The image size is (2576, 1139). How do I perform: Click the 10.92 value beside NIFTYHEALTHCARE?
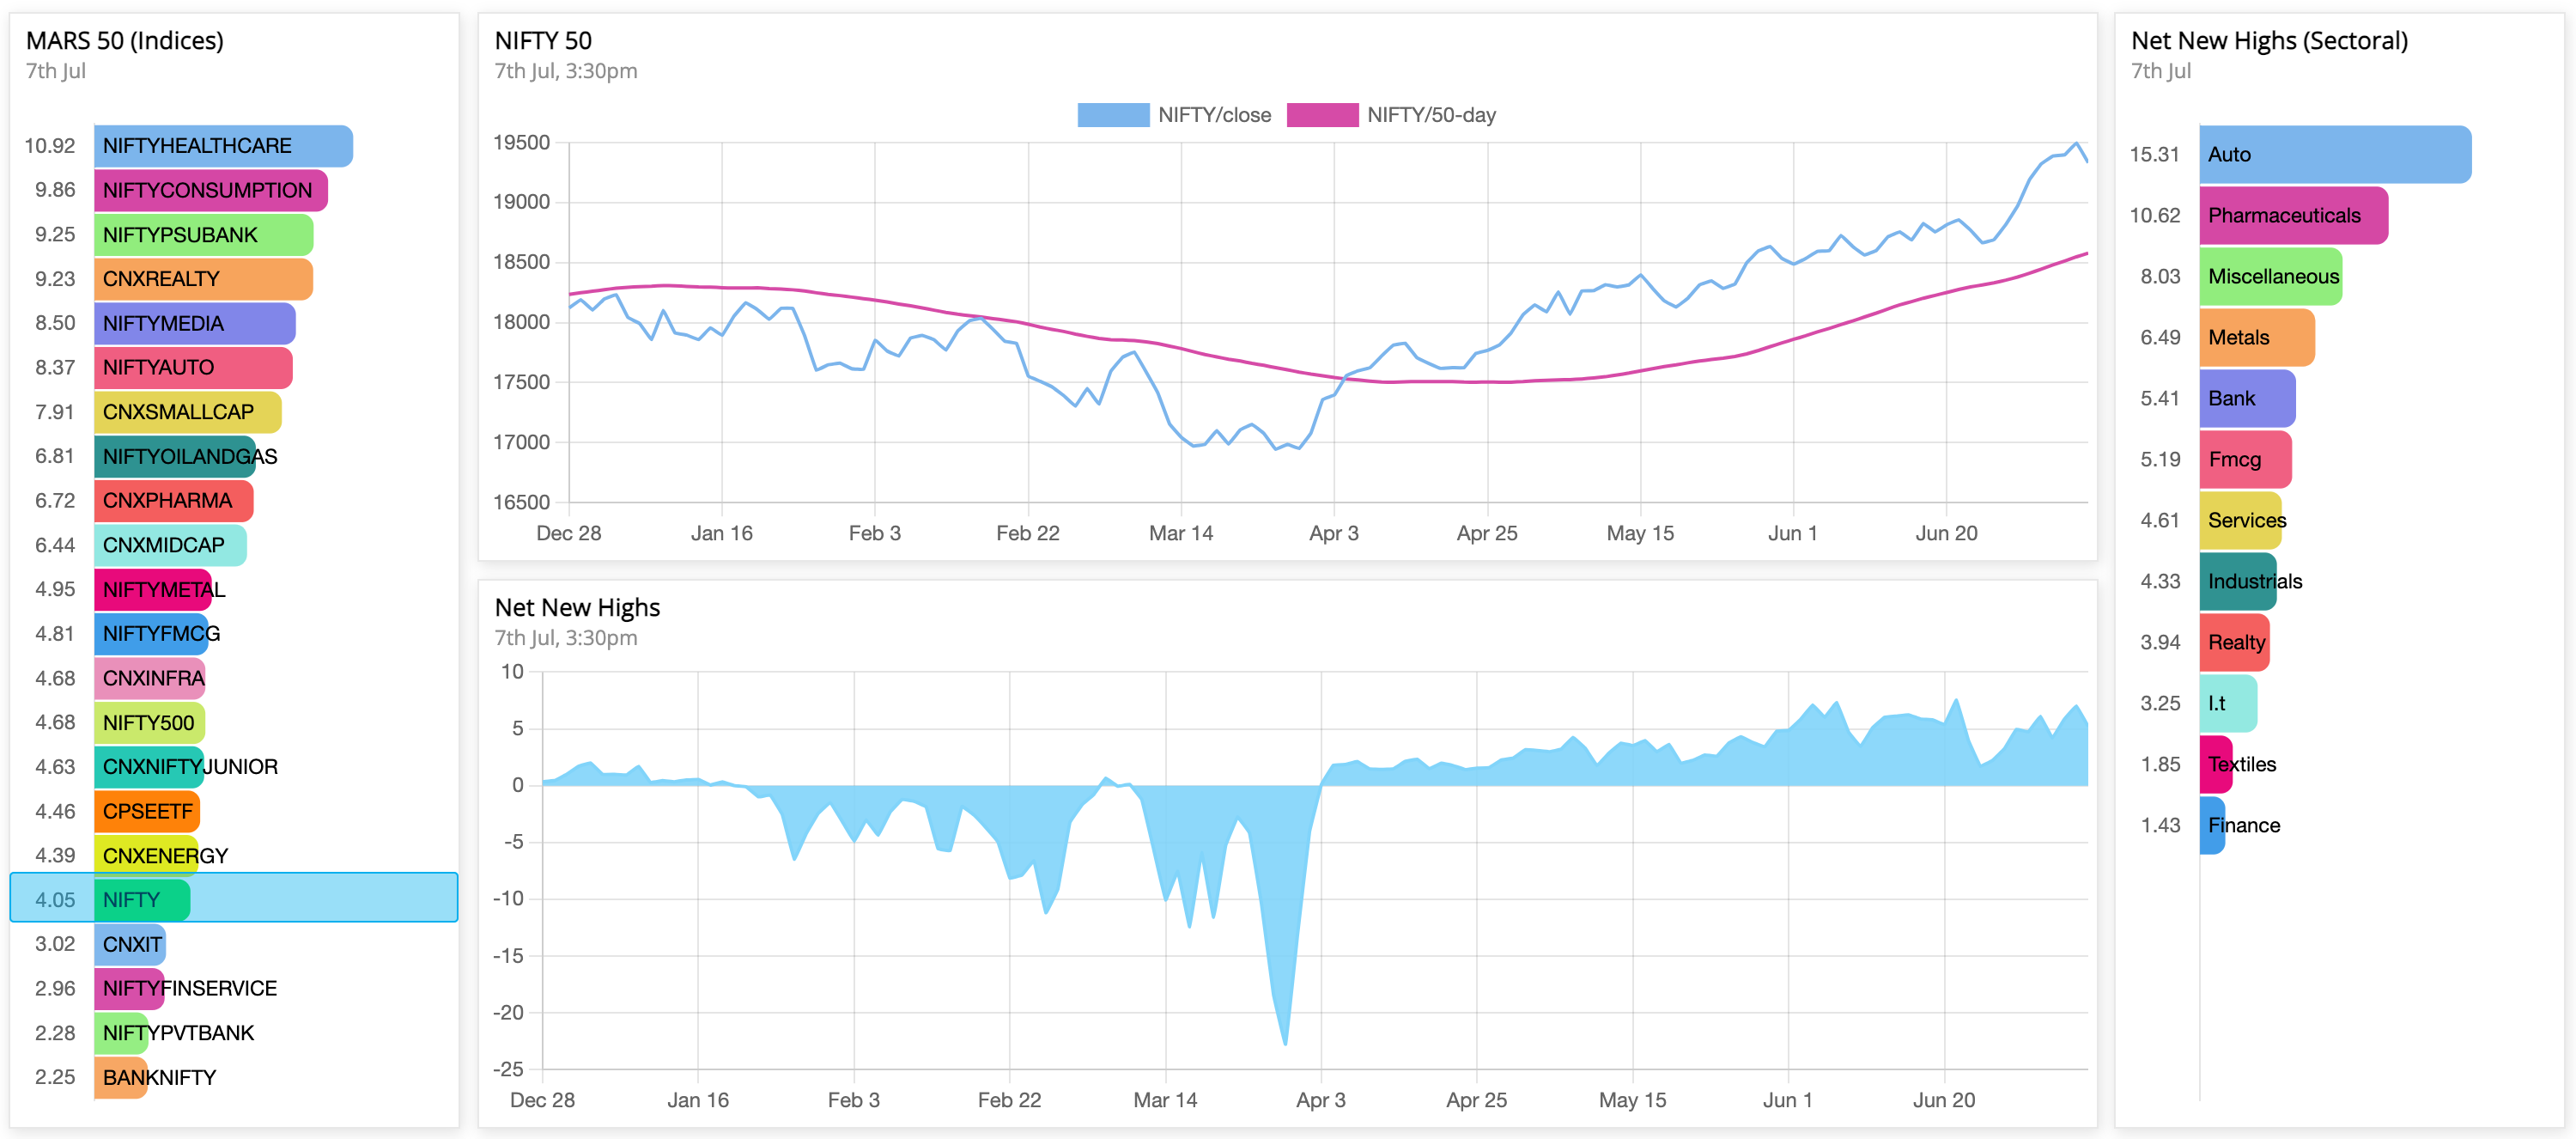(x=50, y=146)
